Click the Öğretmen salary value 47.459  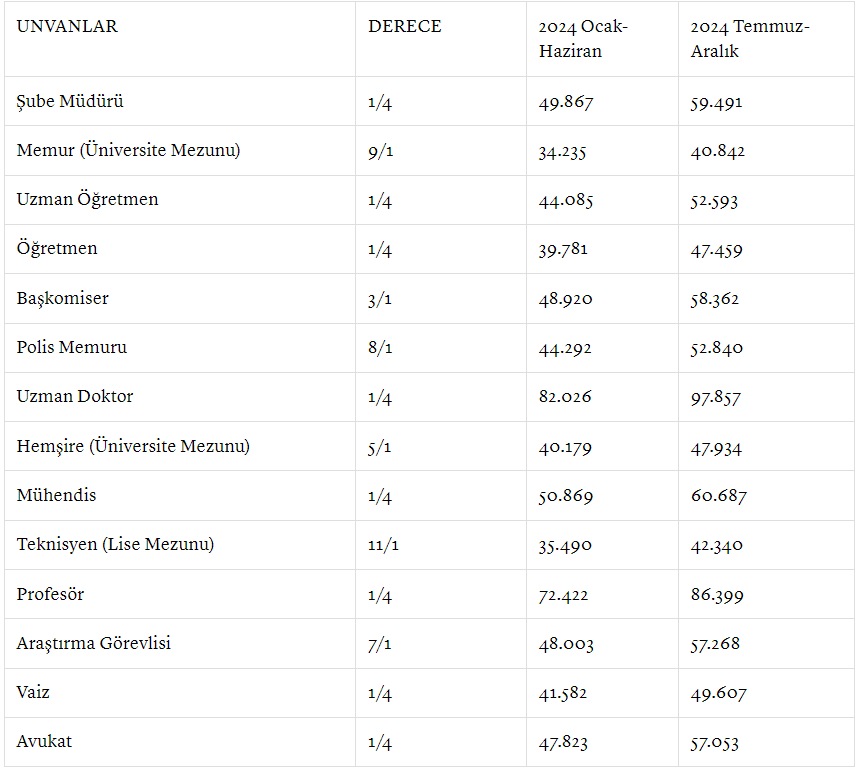716,250
